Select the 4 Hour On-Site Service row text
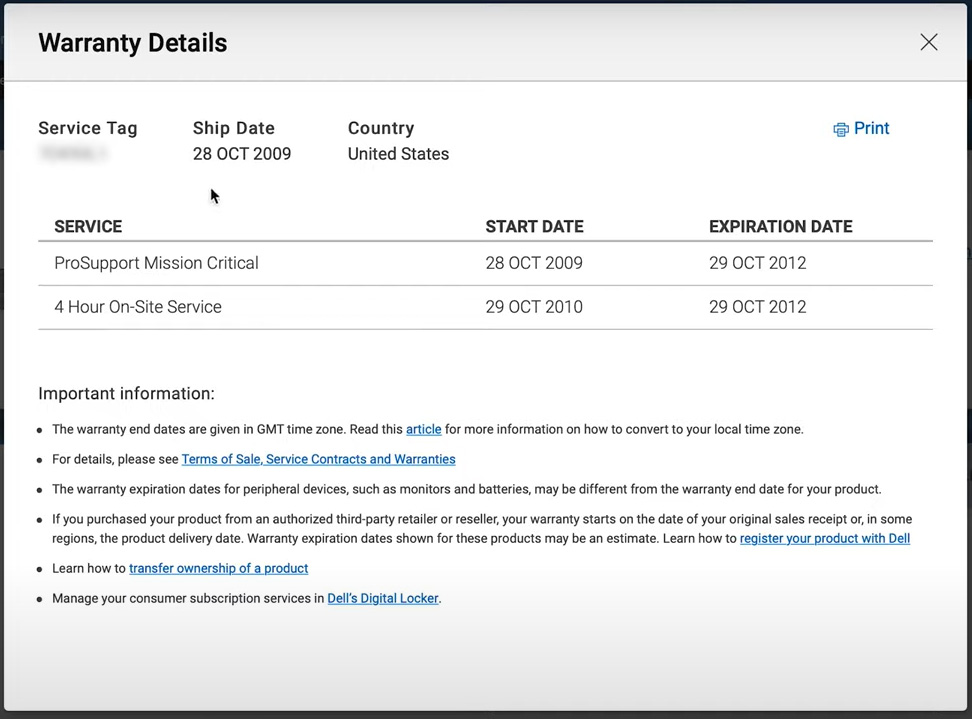Screen dimensions: 972x719 point(138,307)
